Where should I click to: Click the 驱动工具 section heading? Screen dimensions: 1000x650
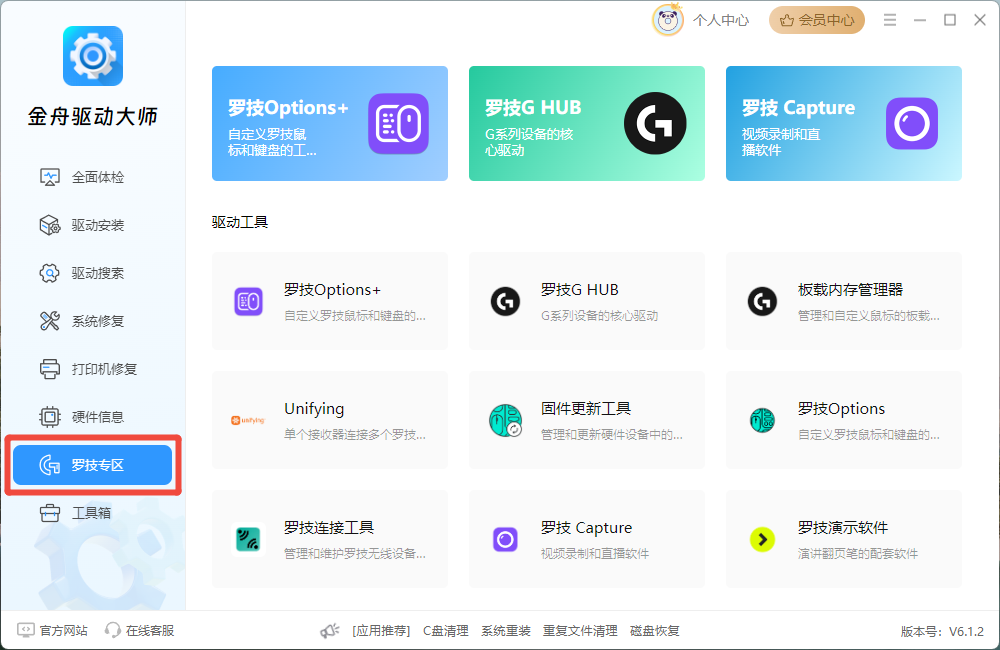(240, 222)
